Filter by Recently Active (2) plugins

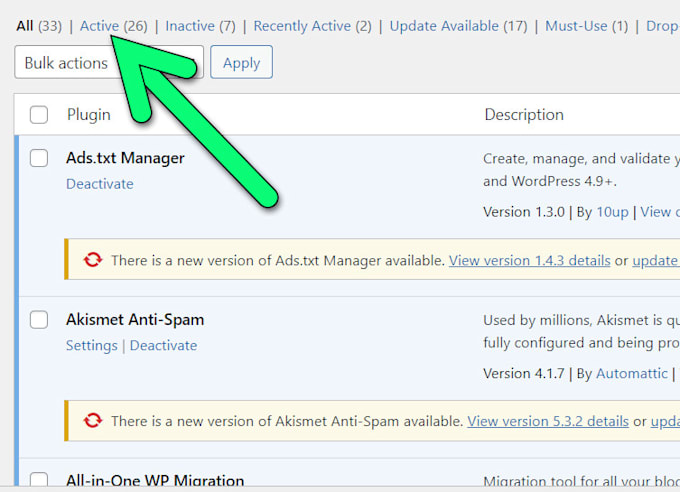(x=313, y=26)
